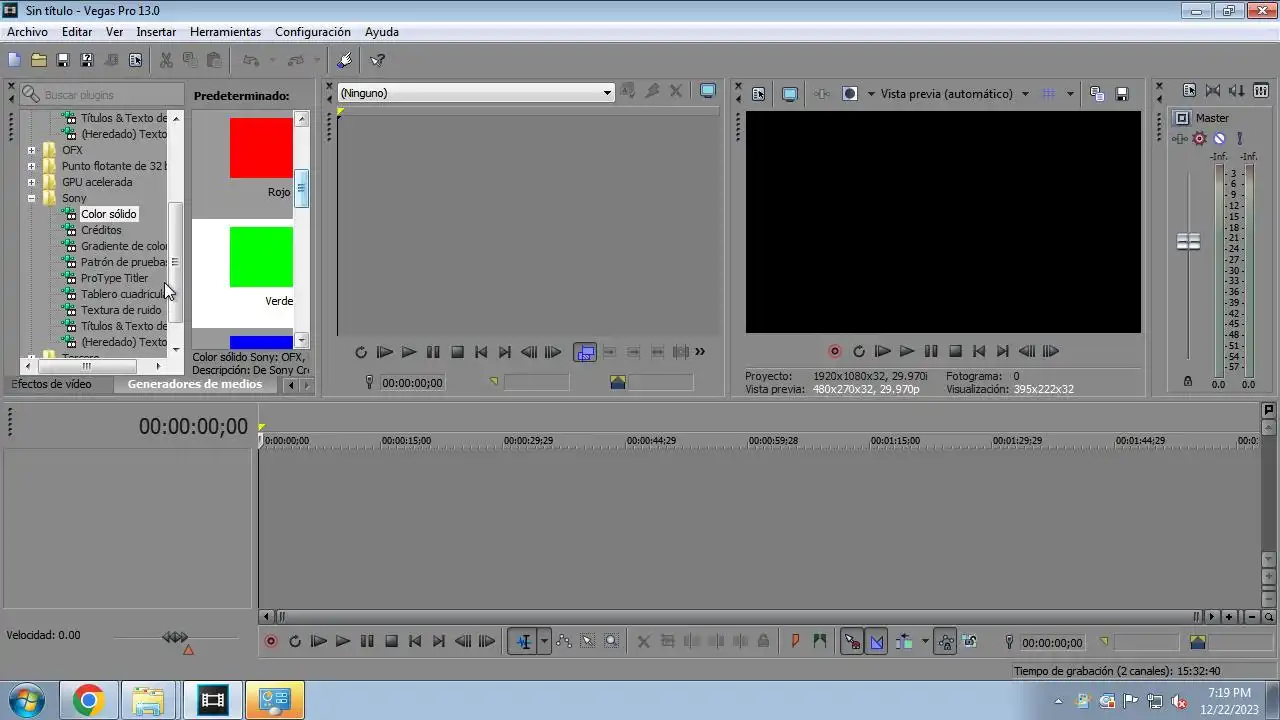Pause playback under video preview
Viewport: 1280px width, 720px height.
point(931,351)
